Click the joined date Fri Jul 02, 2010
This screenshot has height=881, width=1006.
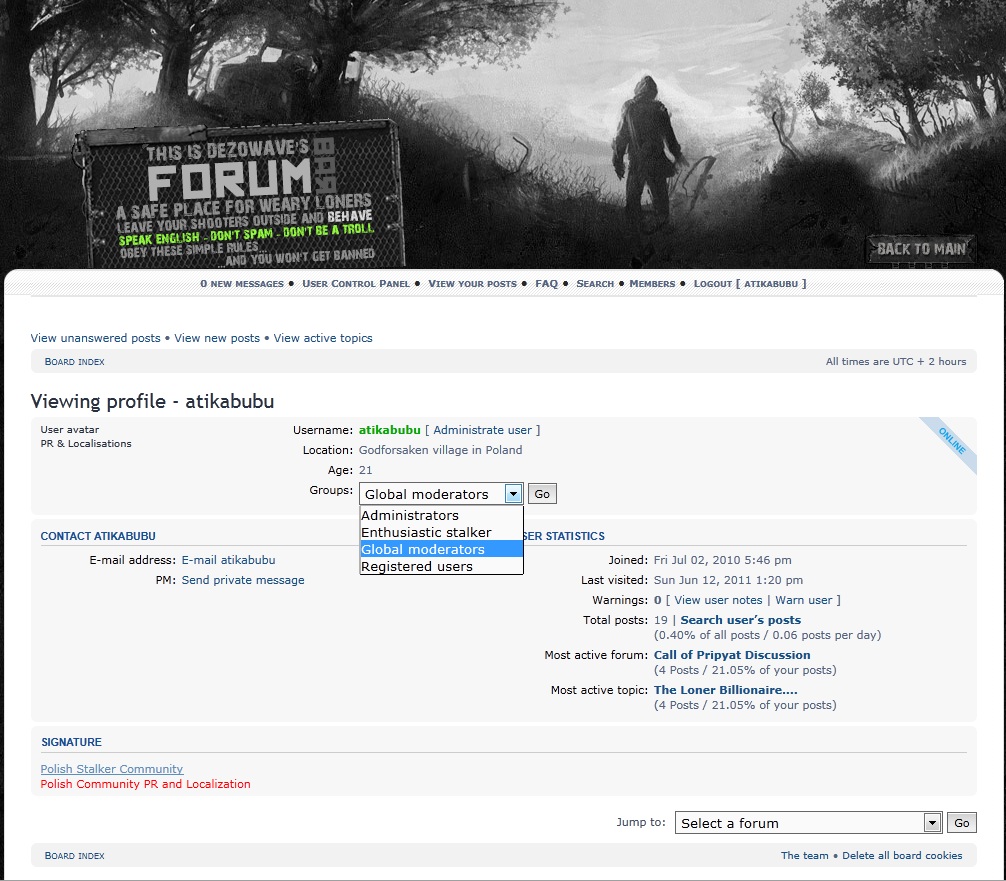722,560
